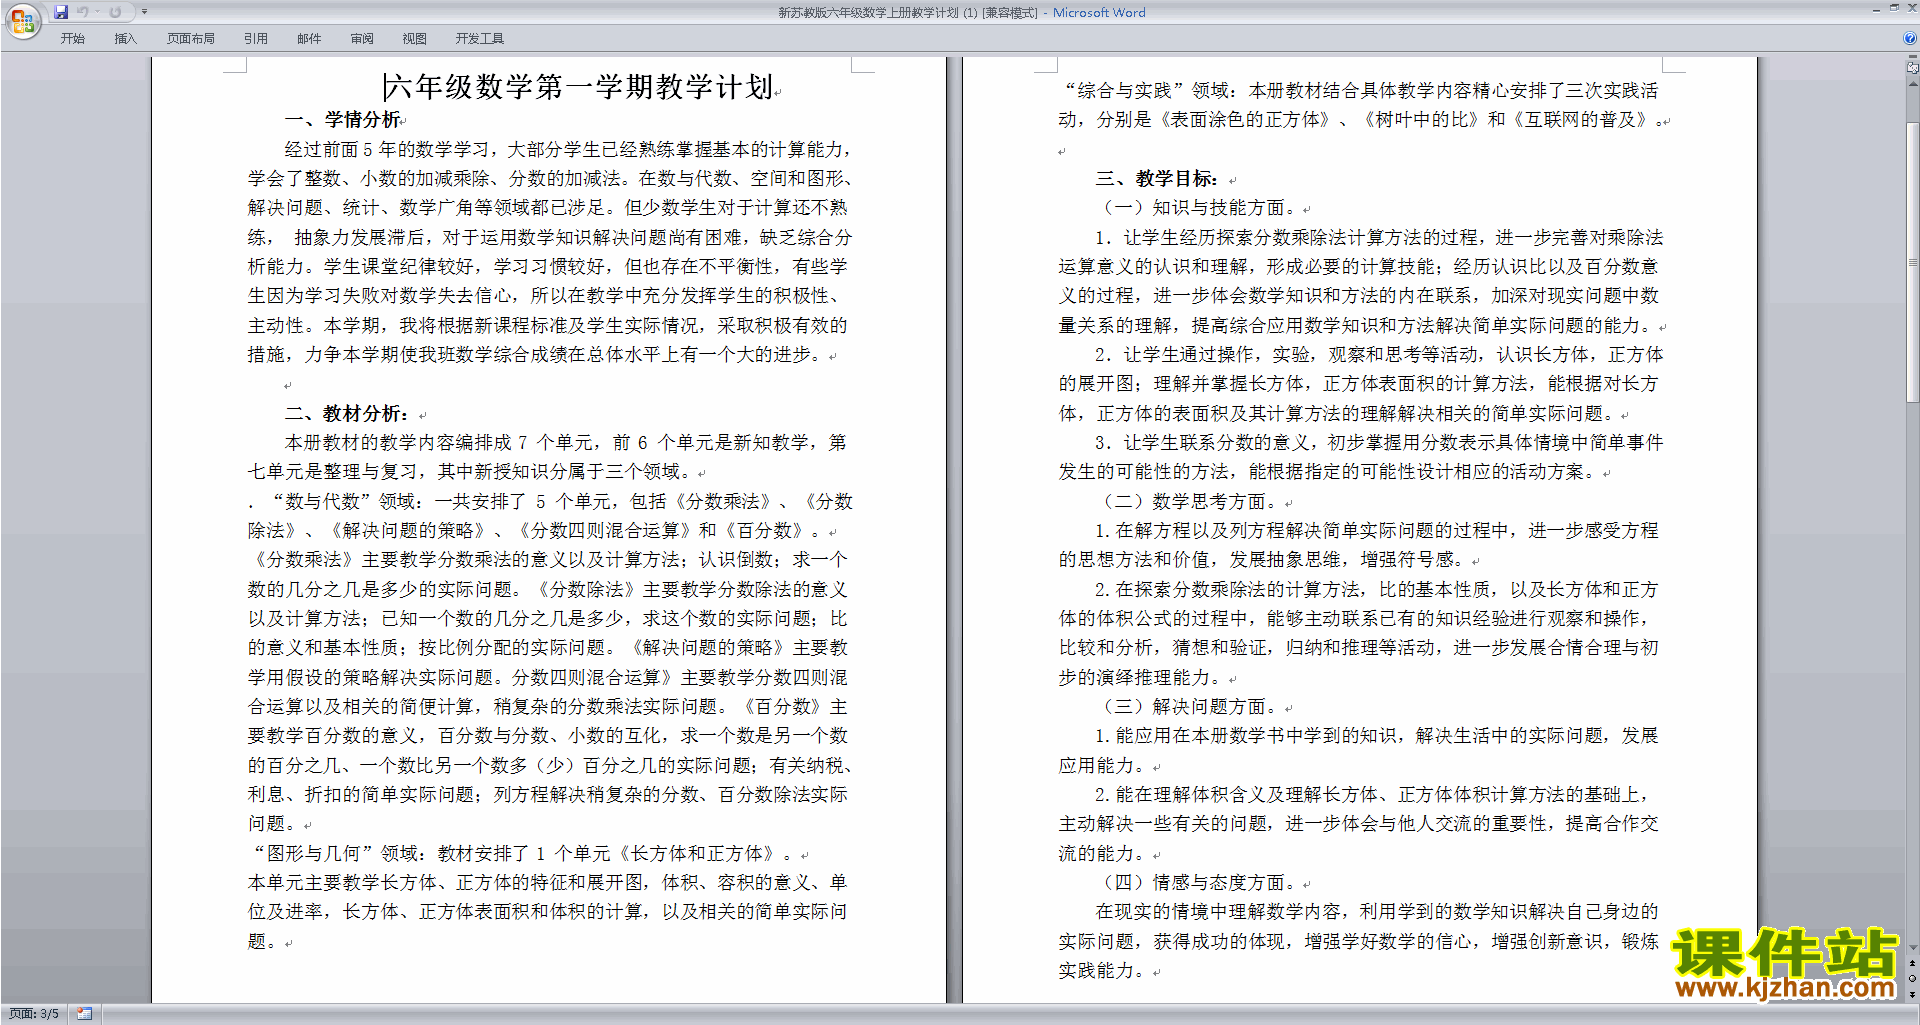Click the vertical scrollbar's up arrow
Image resolution: width=1920 pixels, height=1025 pixels.
click(x=1912, y=83)
